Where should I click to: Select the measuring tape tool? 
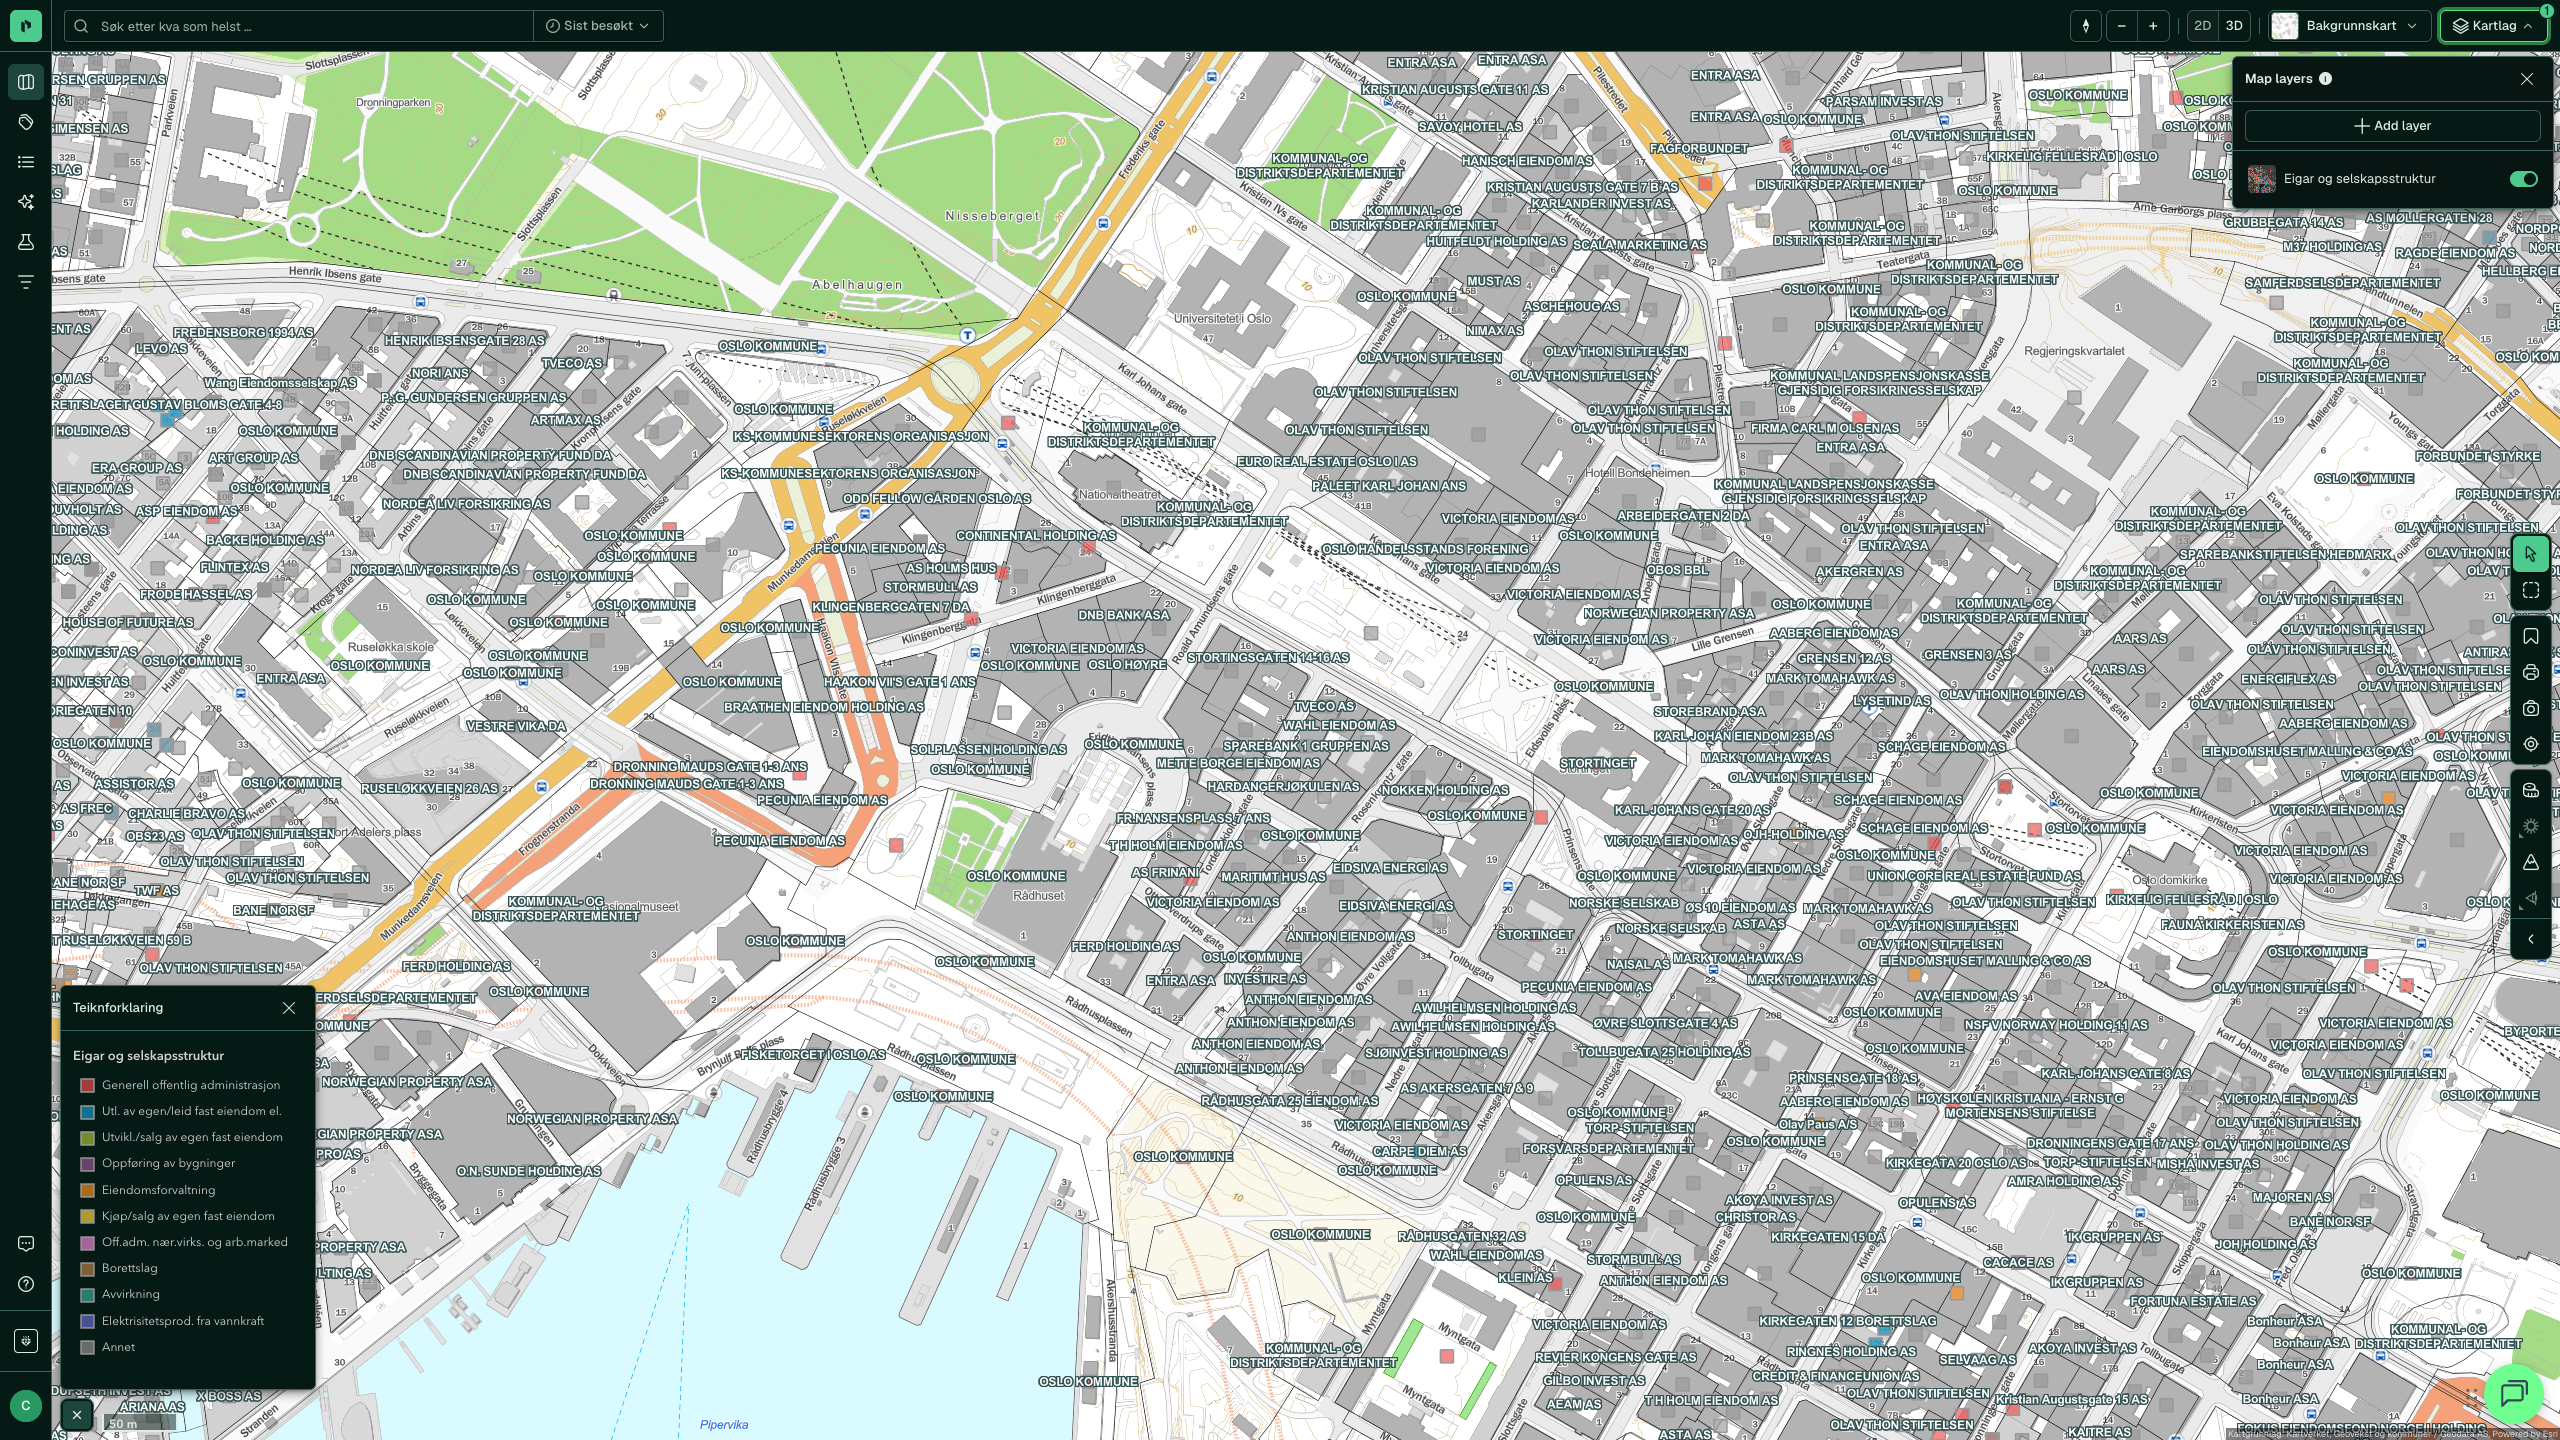[x=2531, y=790]
